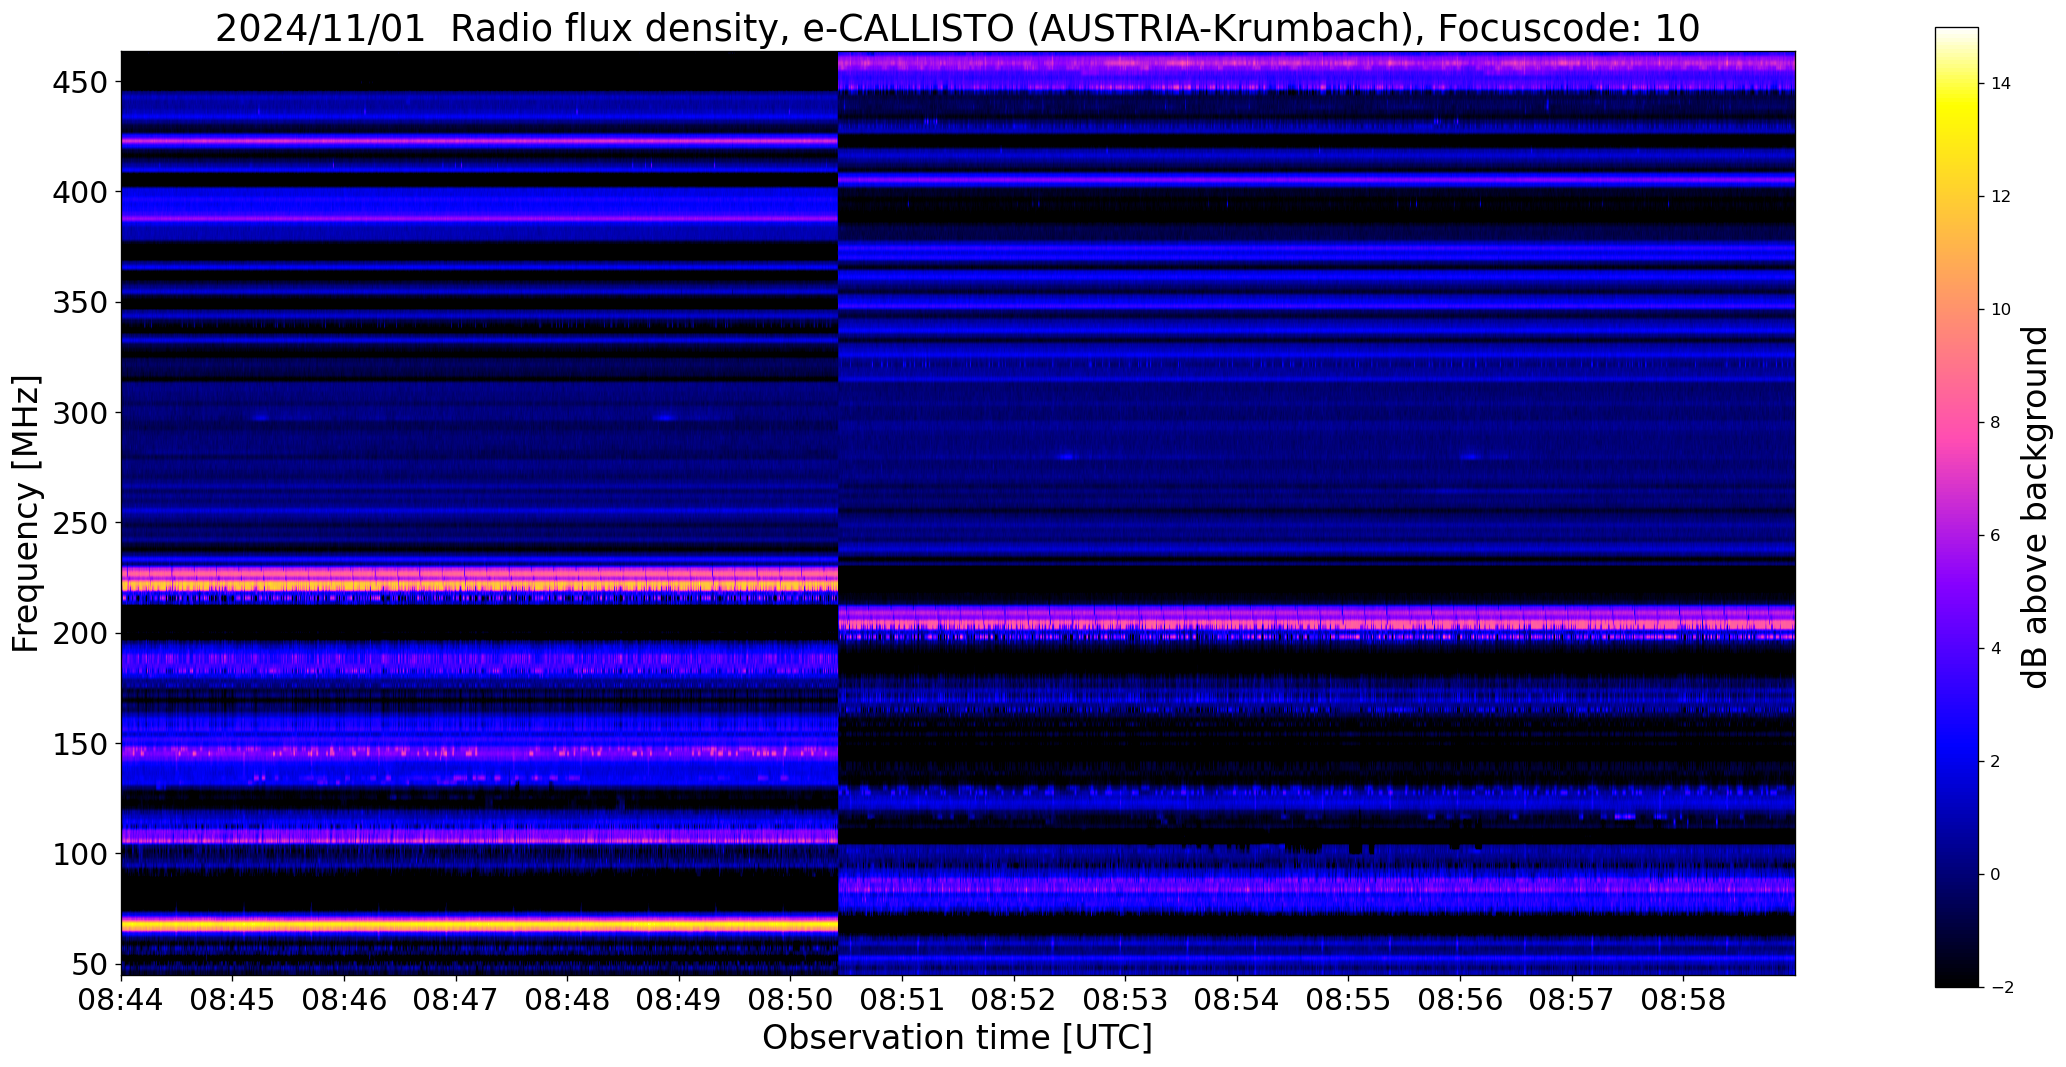The image size is (2066, 1067).
Task: Click the 50 frequency tick label
Action: (x=92, y=965)
